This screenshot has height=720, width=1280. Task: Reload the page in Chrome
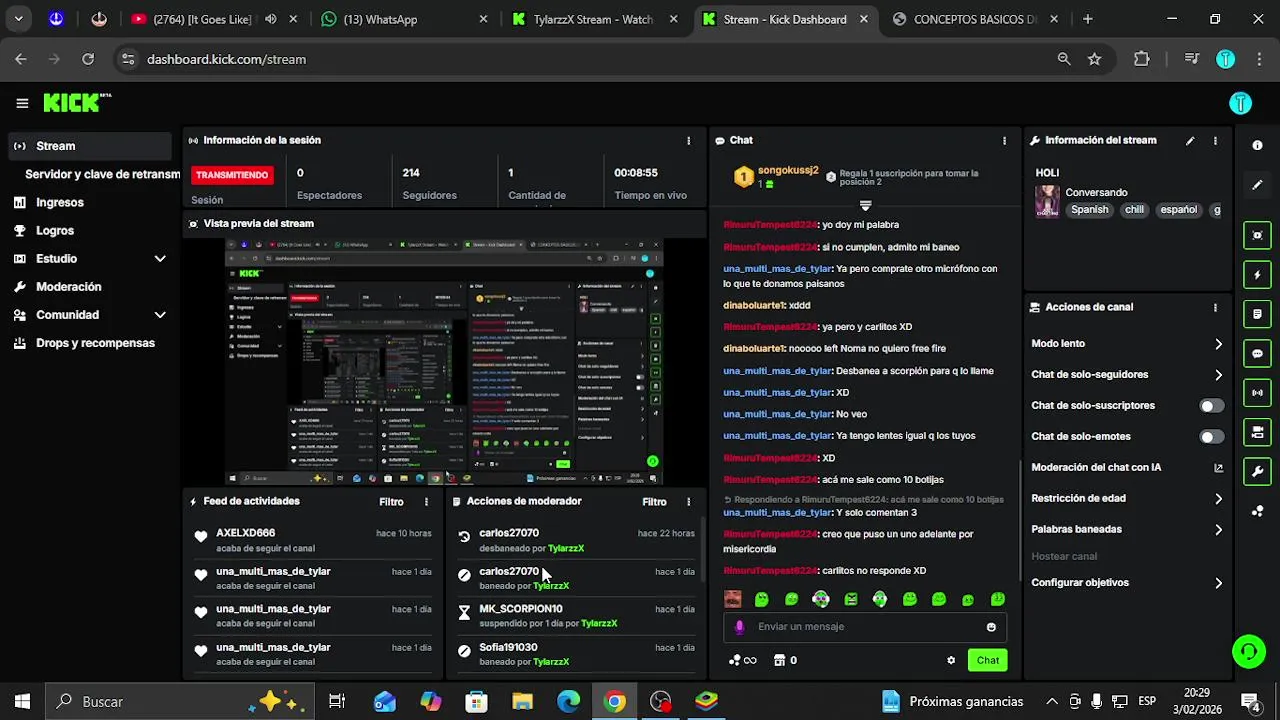coord(88,59)
